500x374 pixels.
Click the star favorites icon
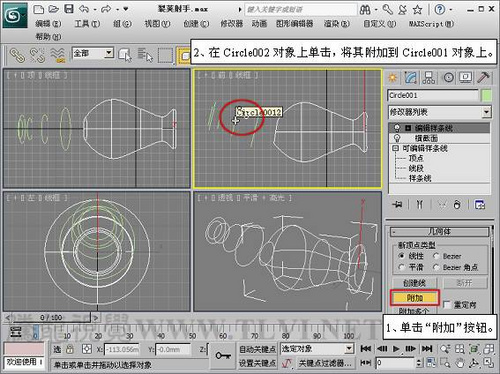417,10
